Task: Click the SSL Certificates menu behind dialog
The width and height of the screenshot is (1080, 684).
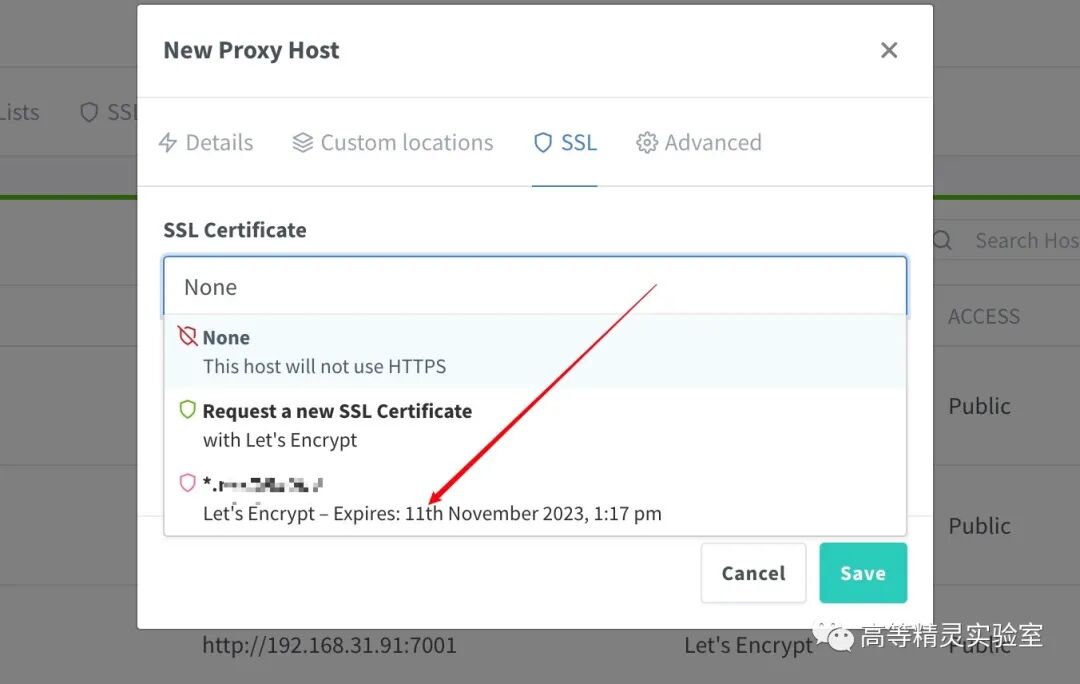Action: pyautogui.click(x=110, y=112)
